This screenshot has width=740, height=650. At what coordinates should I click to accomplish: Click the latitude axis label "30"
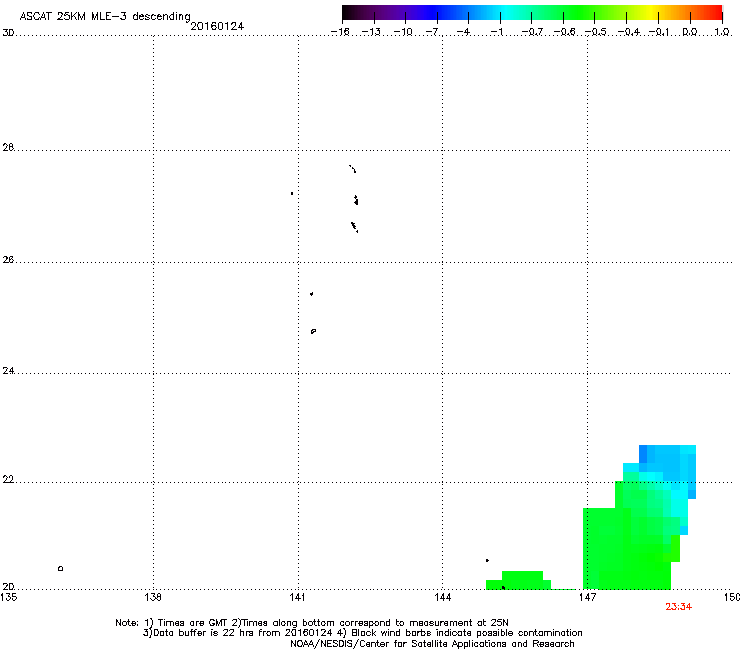point(8,33)
